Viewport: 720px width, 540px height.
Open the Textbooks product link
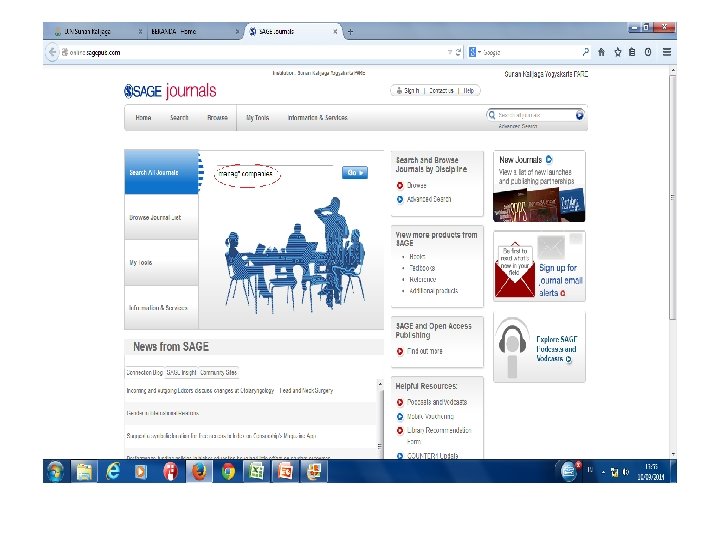[422, 268]
